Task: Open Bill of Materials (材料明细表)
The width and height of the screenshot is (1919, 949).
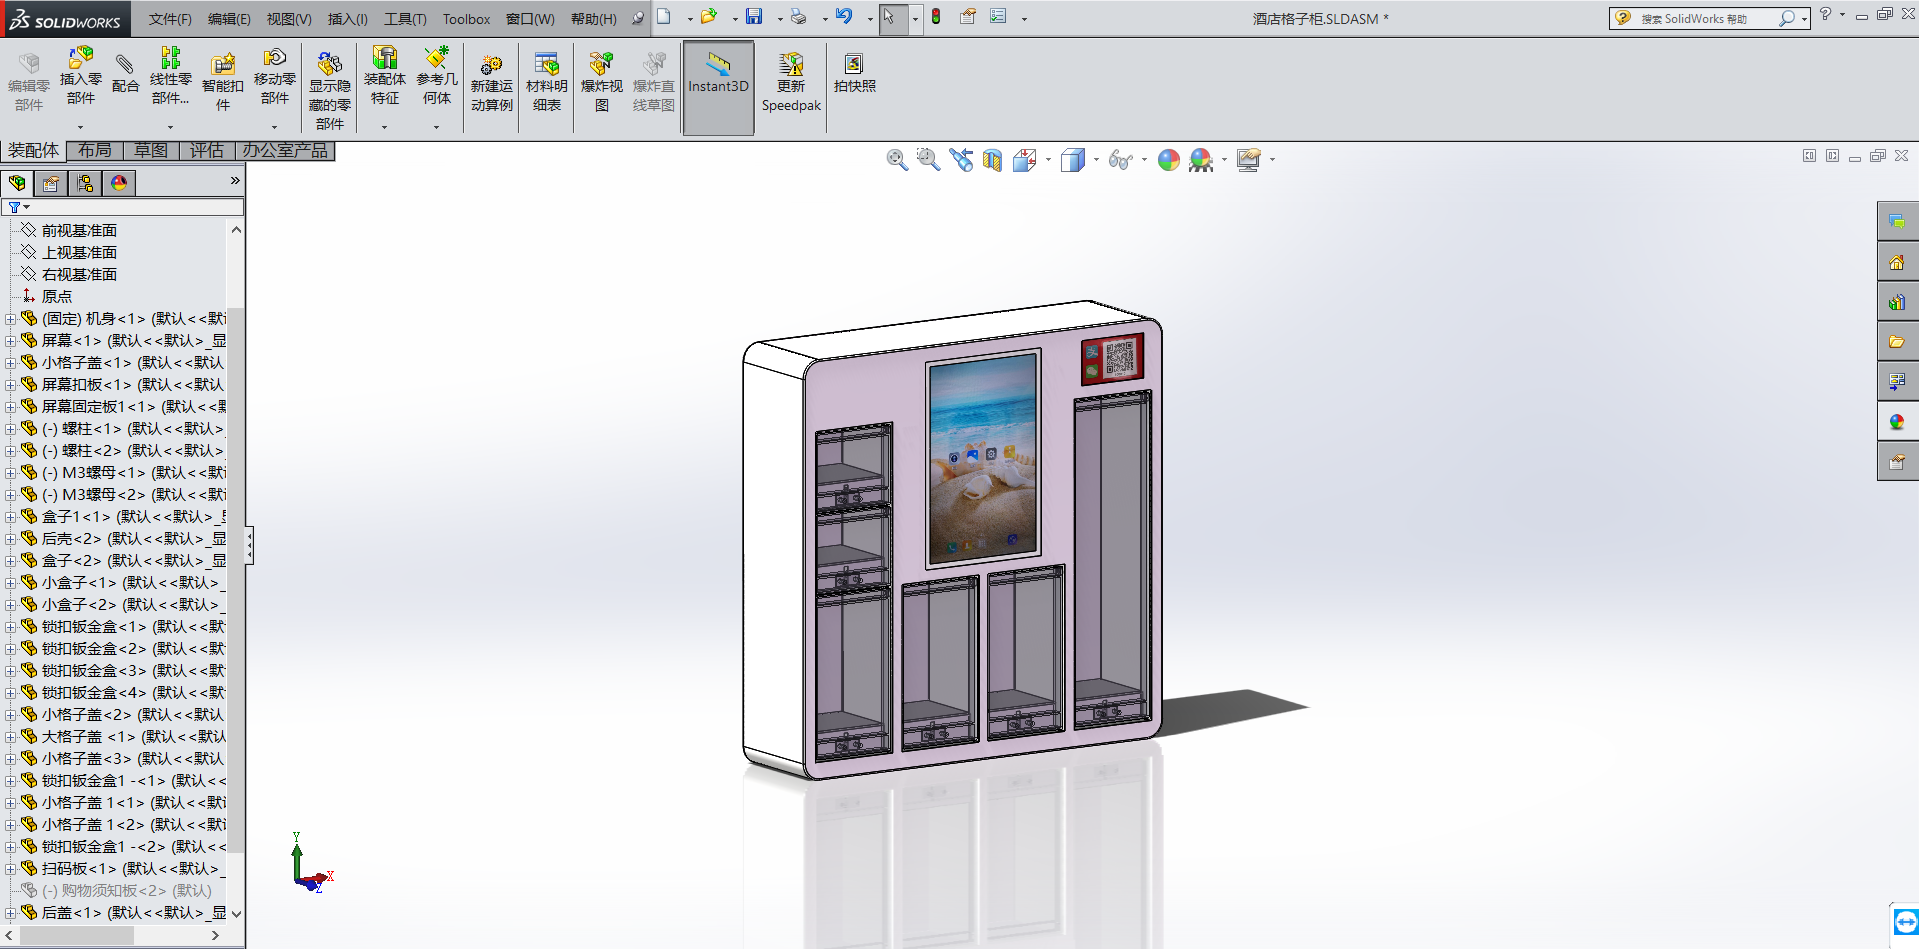Action: (x=546, y=82)
